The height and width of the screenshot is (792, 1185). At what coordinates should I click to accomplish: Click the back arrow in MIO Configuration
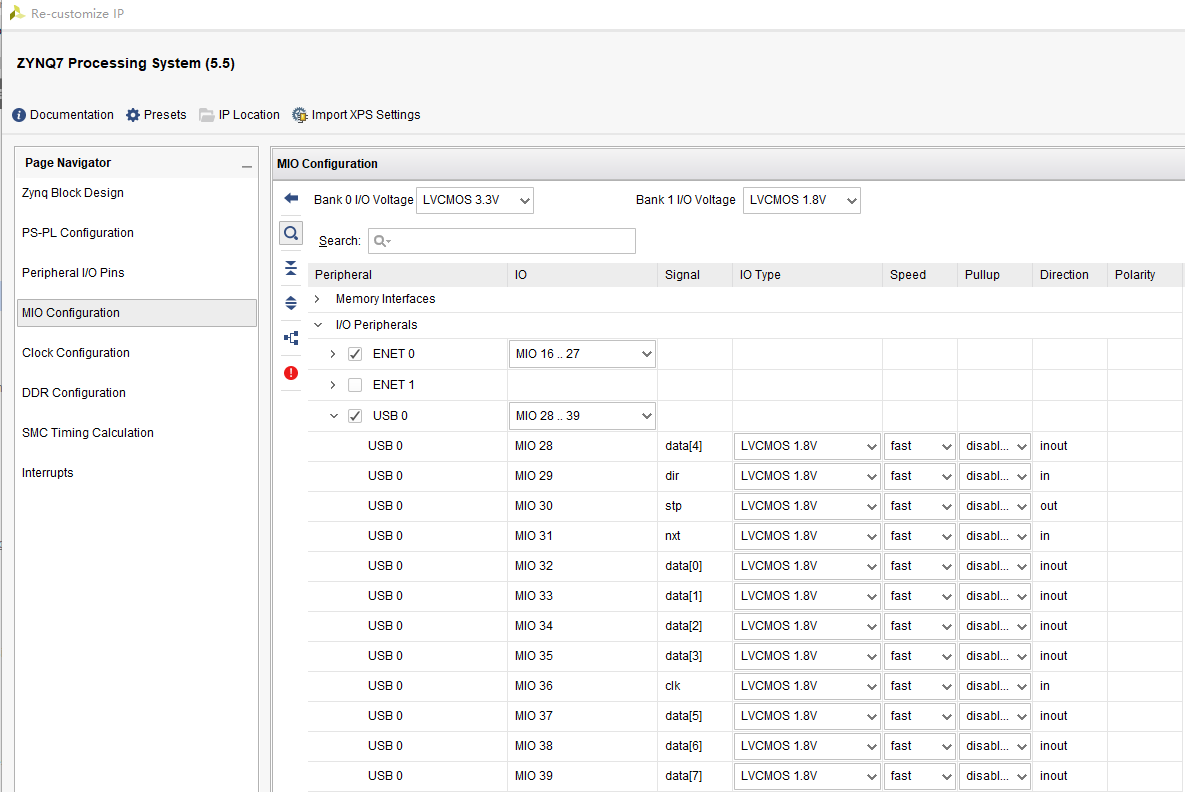click(x=291, y=198)
